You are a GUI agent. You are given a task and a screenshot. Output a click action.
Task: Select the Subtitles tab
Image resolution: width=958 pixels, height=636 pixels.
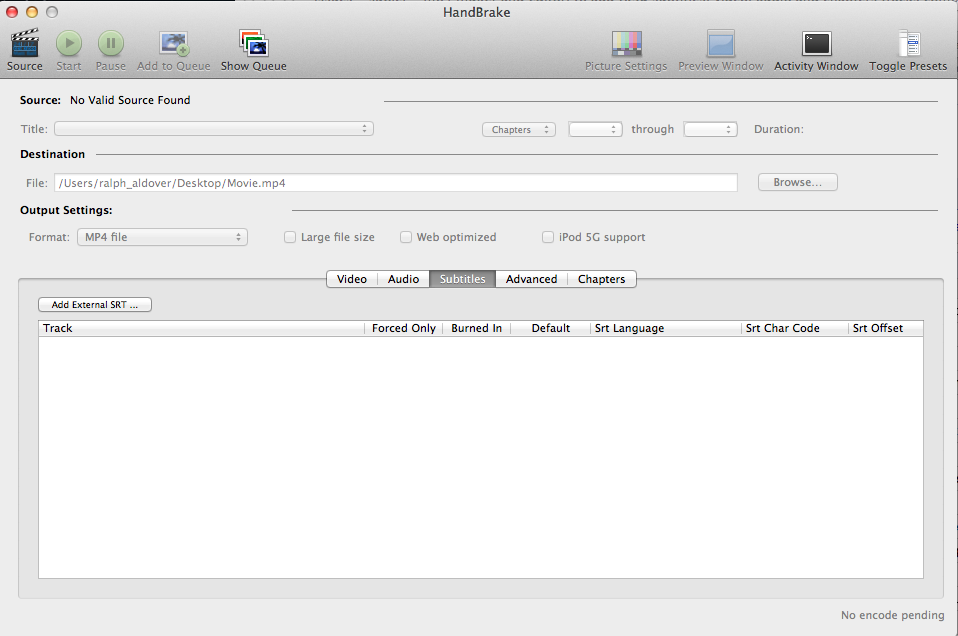click(x=463, y=279)
